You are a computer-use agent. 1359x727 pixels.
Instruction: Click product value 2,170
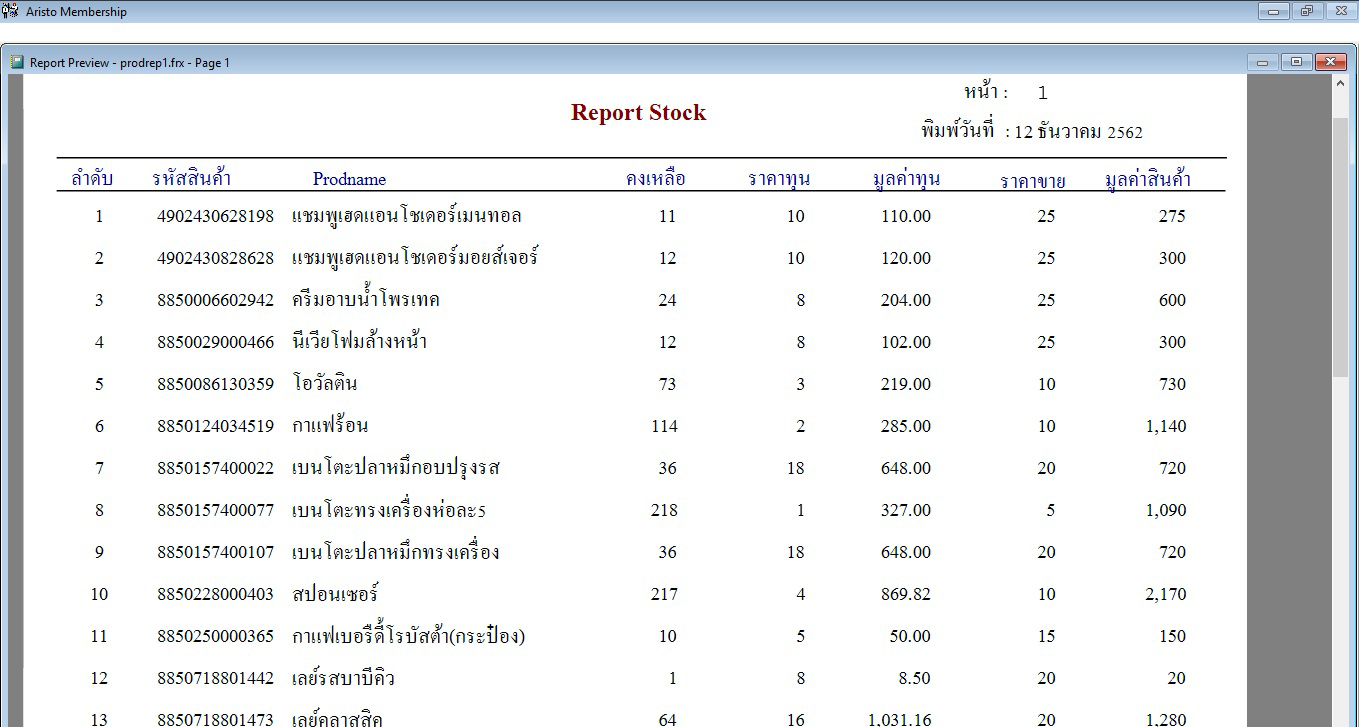[1166, 594]
